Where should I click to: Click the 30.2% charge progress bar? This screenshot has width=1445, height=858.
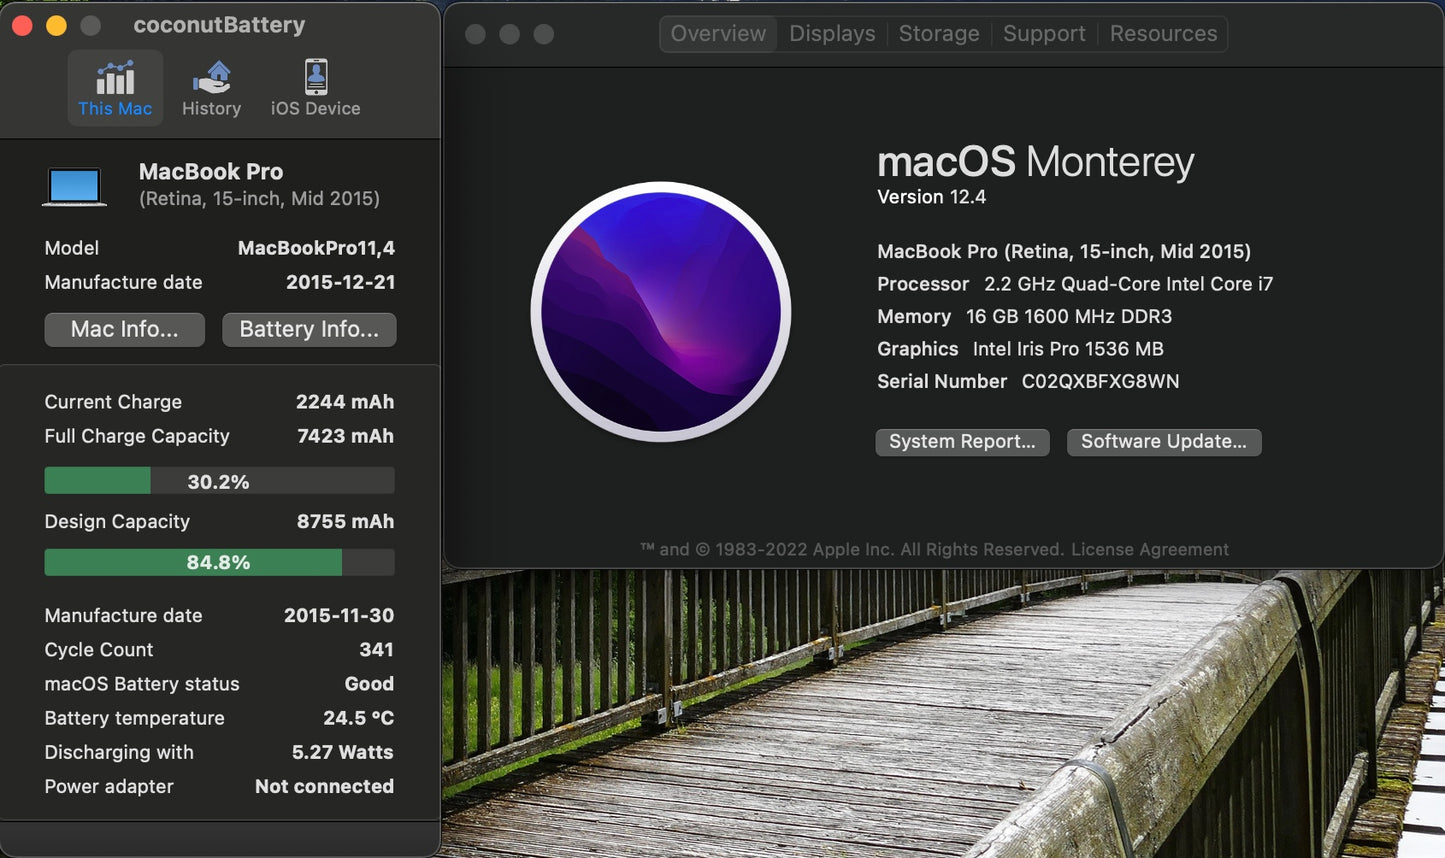click(219, 481)
